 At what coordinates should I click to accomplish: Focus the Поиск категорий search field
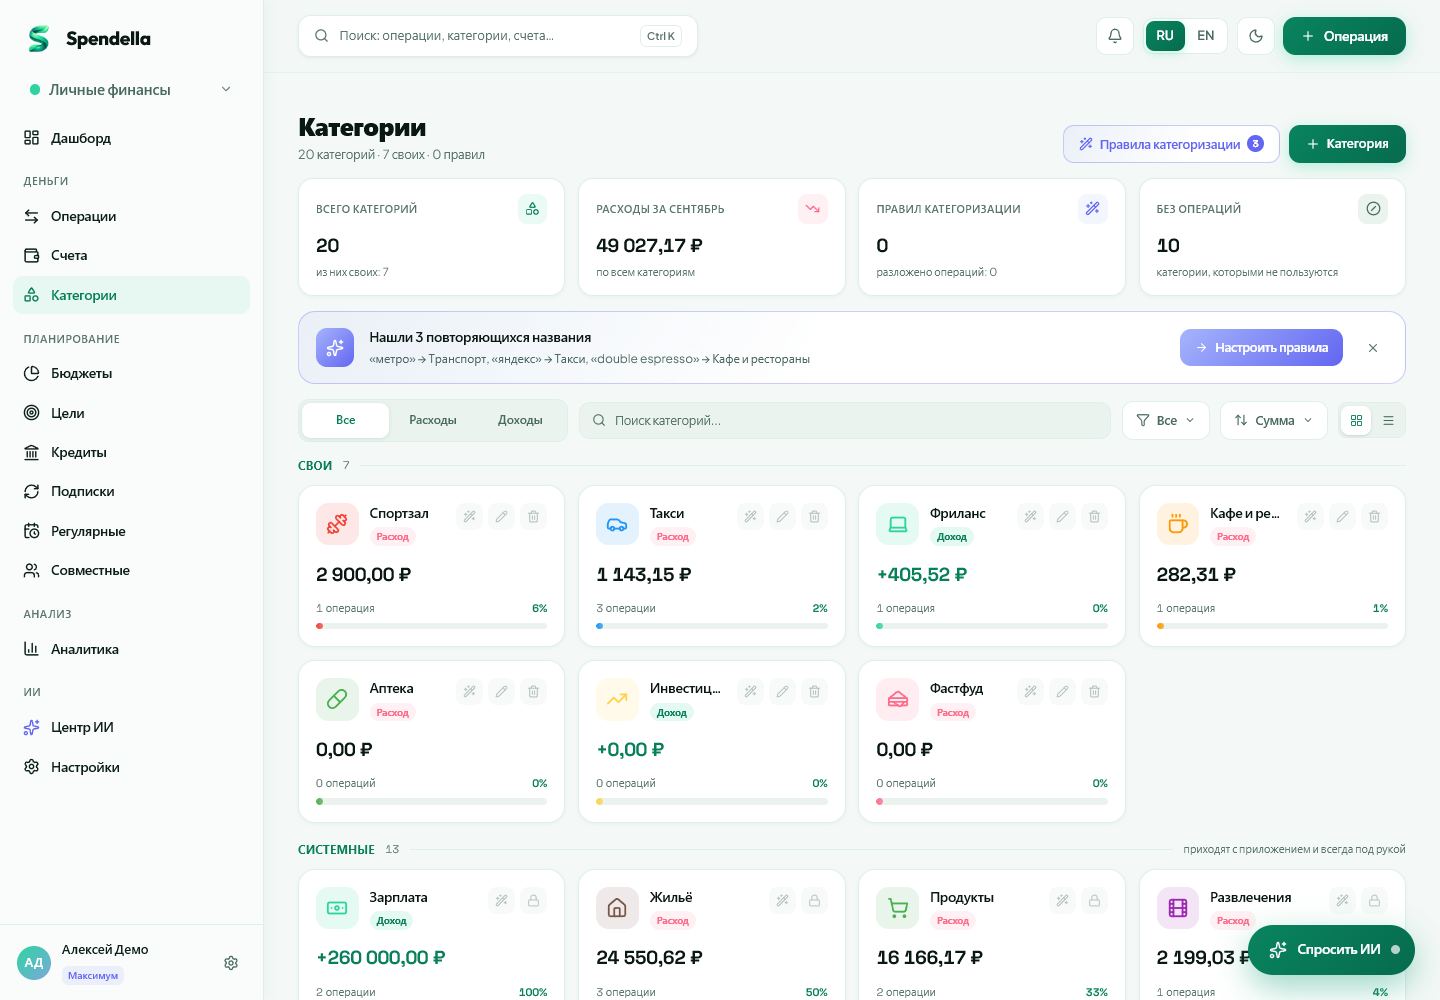(845, 421)
